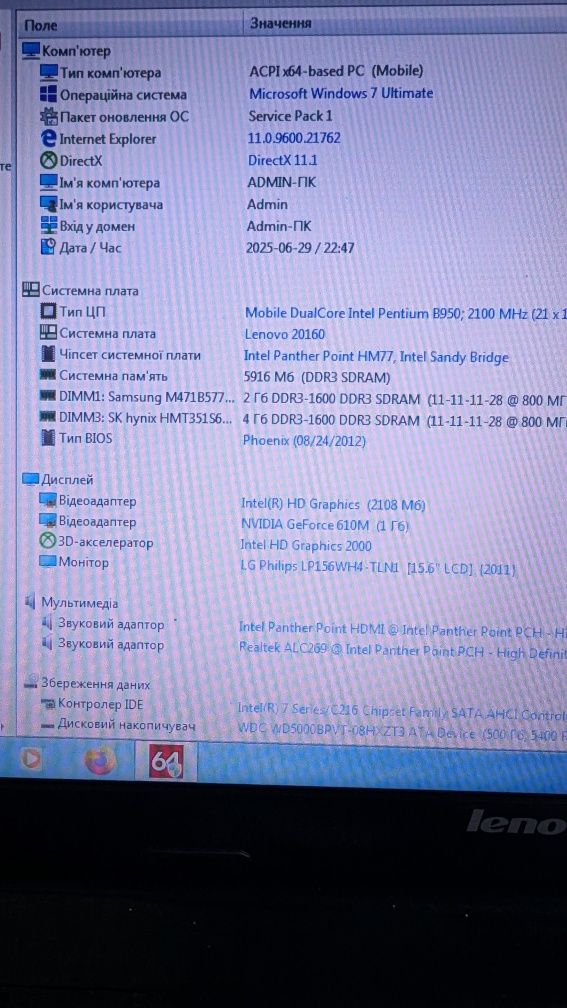This screenshot has width=567, height=1008.
Task: Open the Microsoft Windows 7 Ultimate link
Action: click(x=341, y=93)
